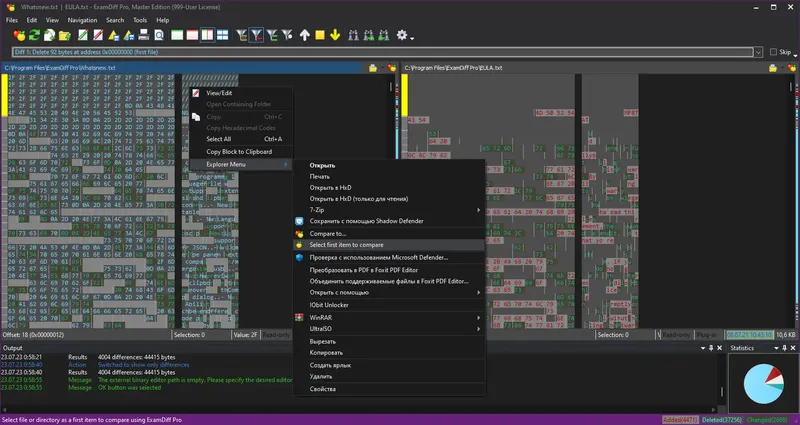This screenshot has width=800, height=425.
Task: Expand the 7-Zip submenu
Action: (389, 210)
